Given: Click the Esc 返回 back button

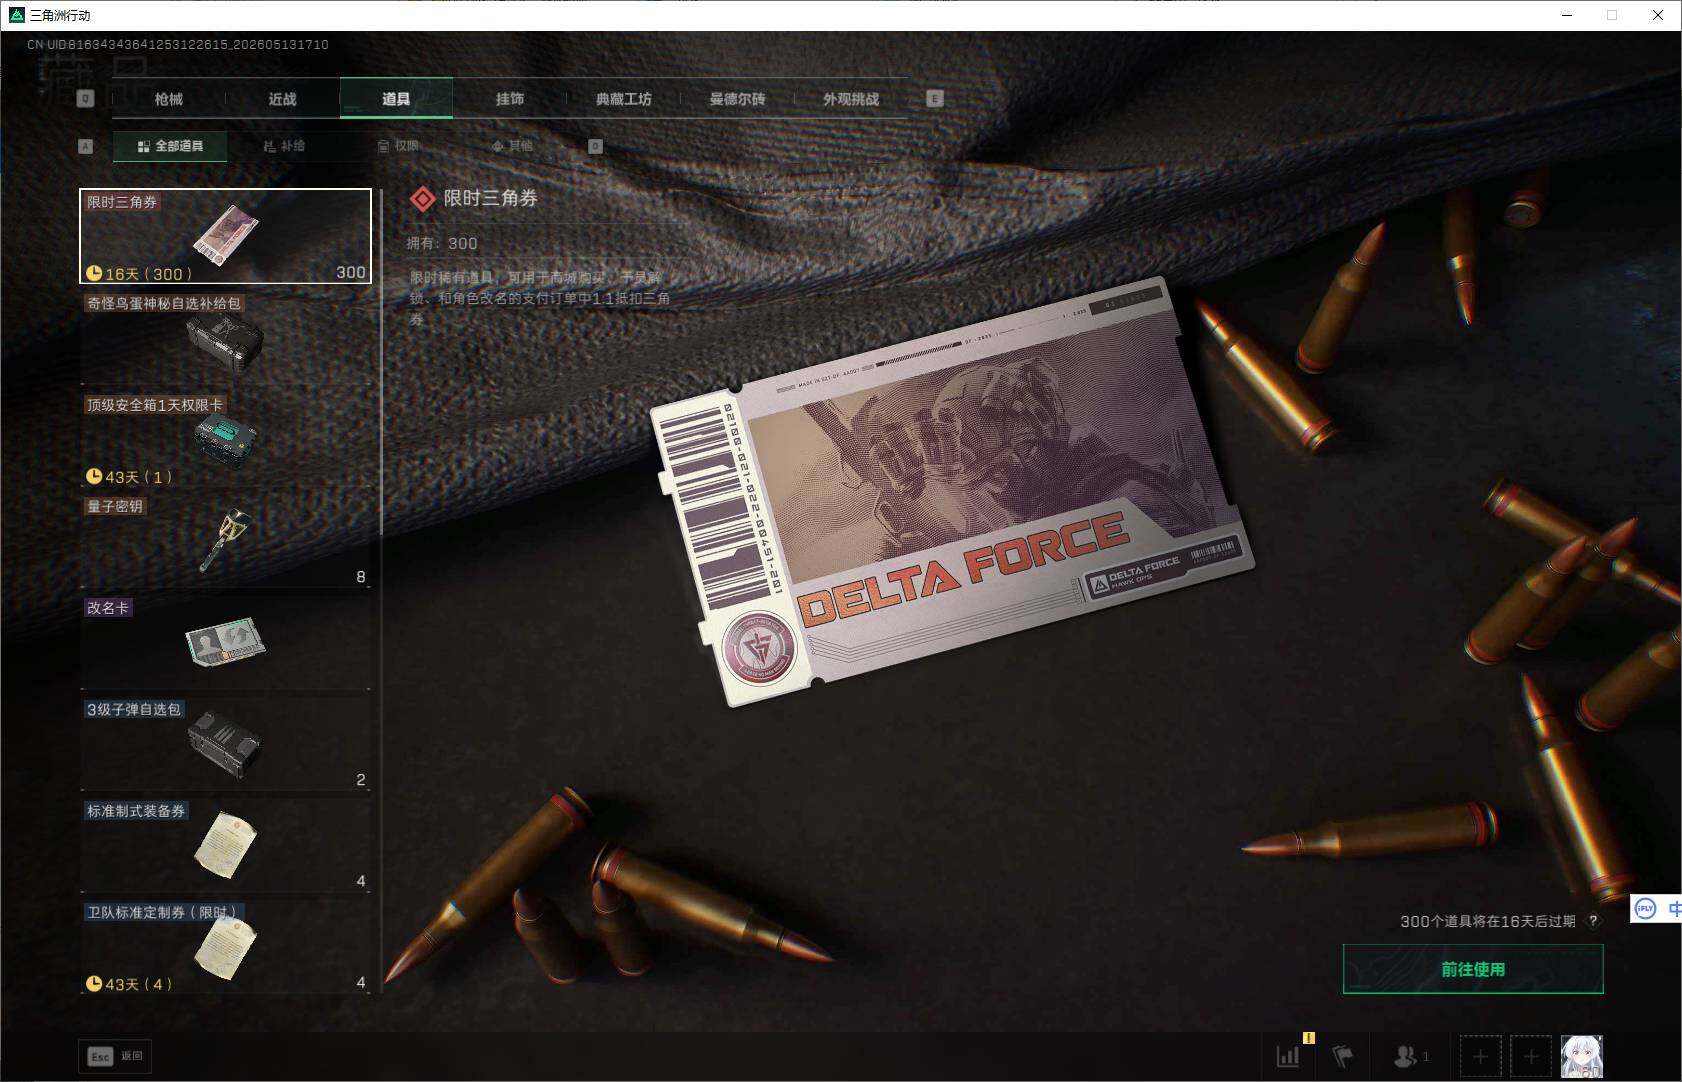Looking at the screenshot, I should tap(116, 1056).
